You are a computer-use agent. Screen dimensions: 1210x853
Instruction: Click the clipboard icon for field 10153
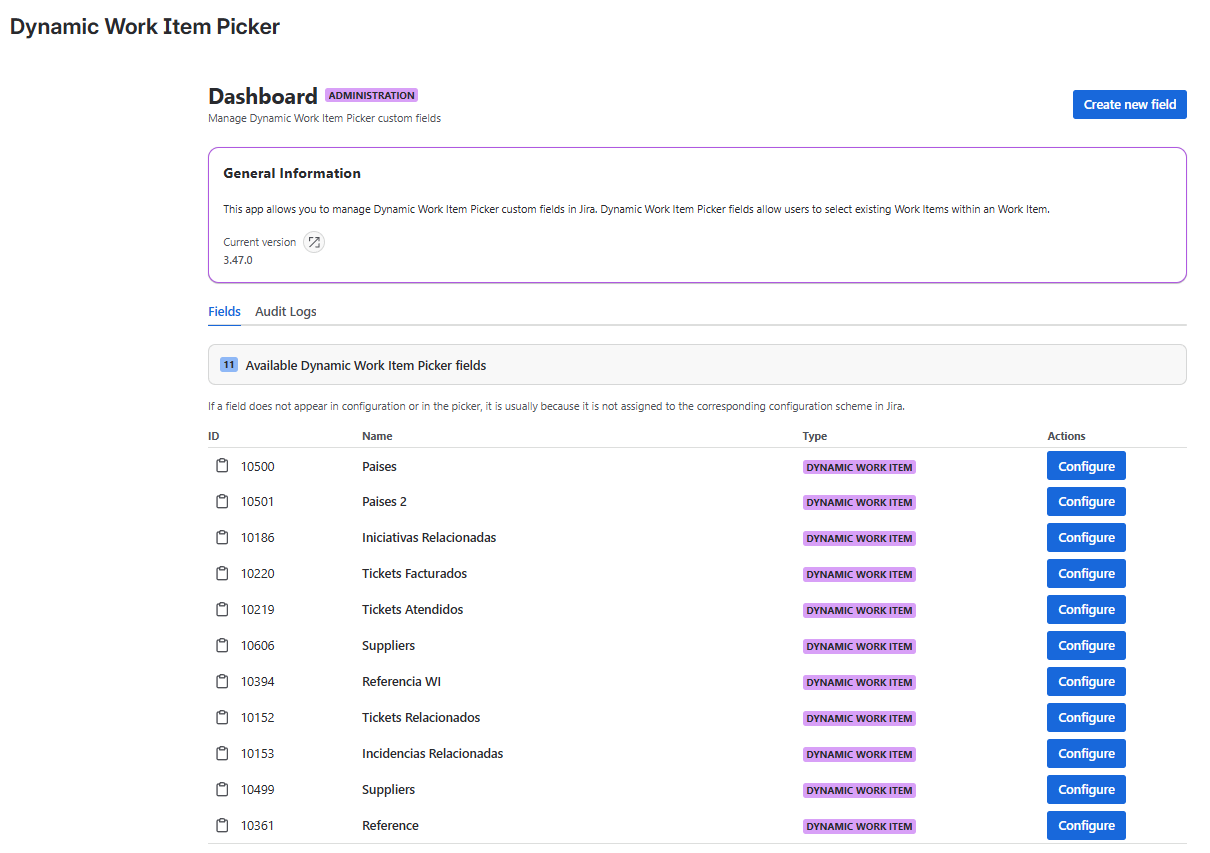(x=223, y=754)
